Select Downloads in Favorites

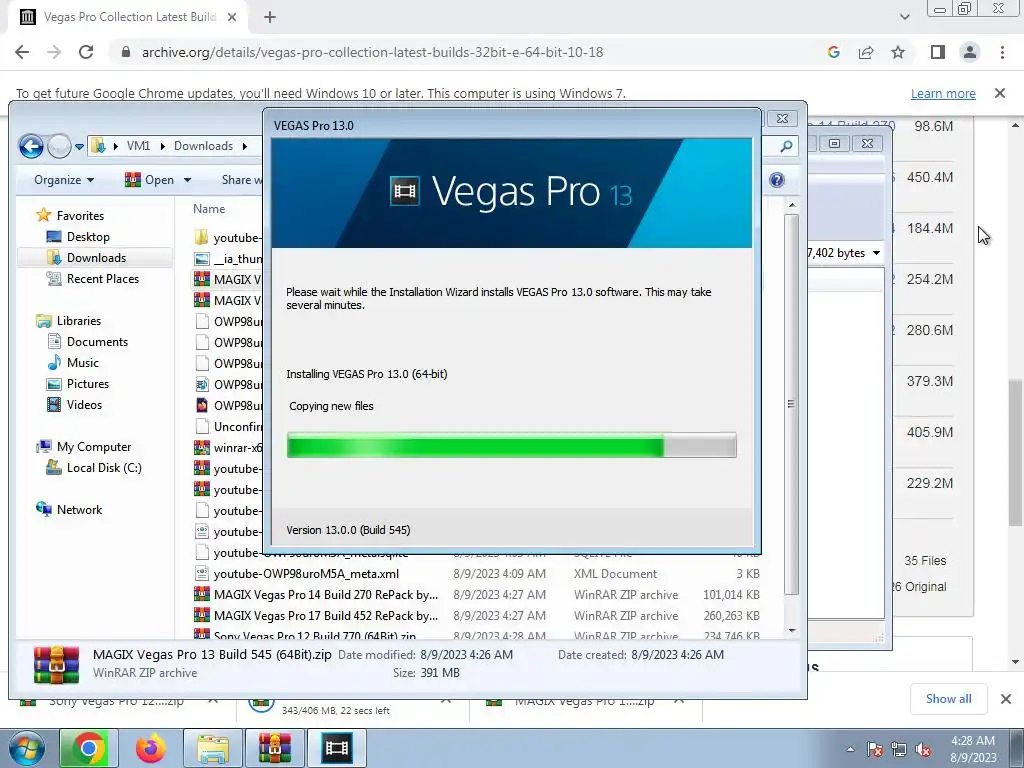tap(95, 257)
